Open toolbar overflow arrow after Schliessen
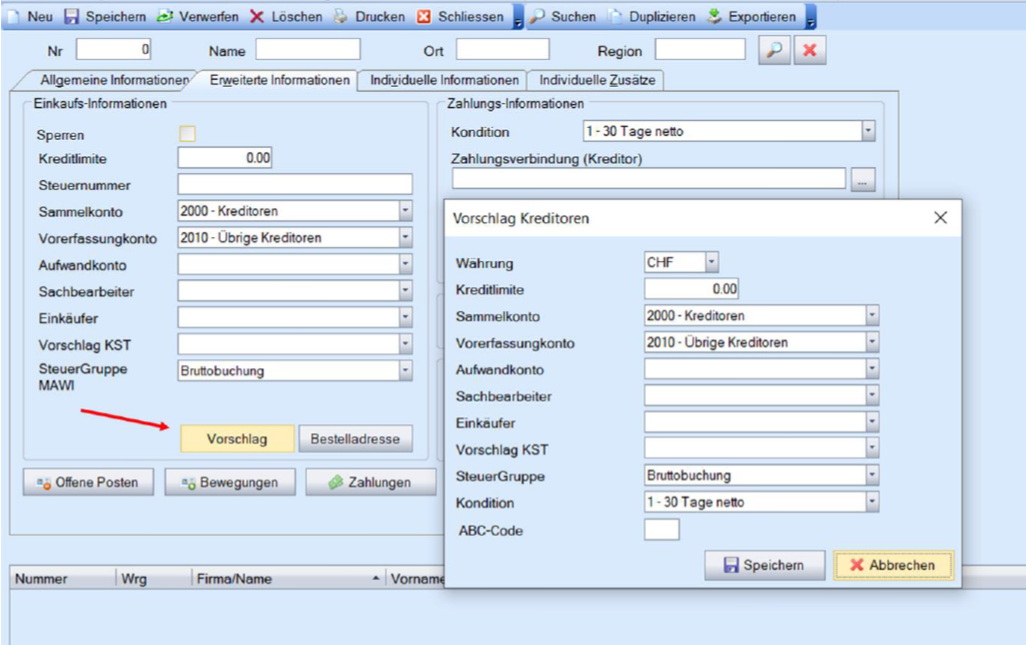Image resolution: width=1026 pixels, height=645 pixels. click(x=518, y=18)
